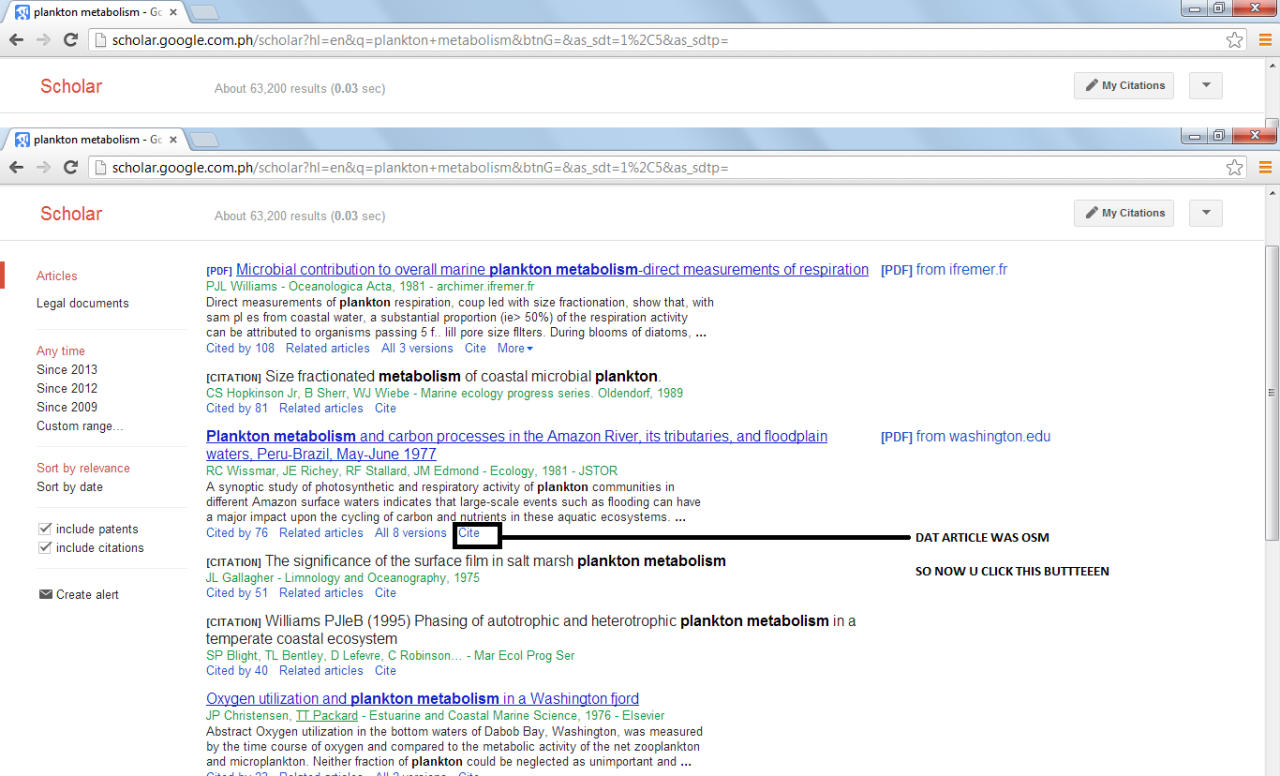Click My Citations button in front window

tap(1124, 213)
